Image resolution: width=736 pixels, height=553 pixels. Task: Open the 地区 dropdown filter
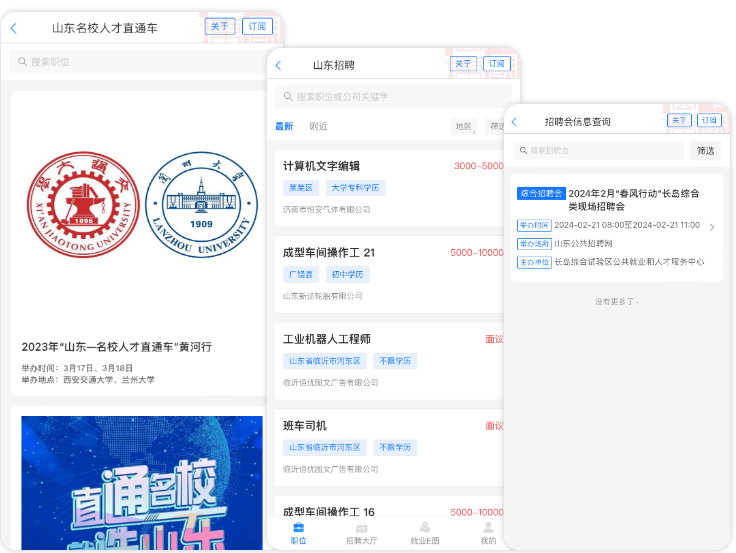pos(464,126)
